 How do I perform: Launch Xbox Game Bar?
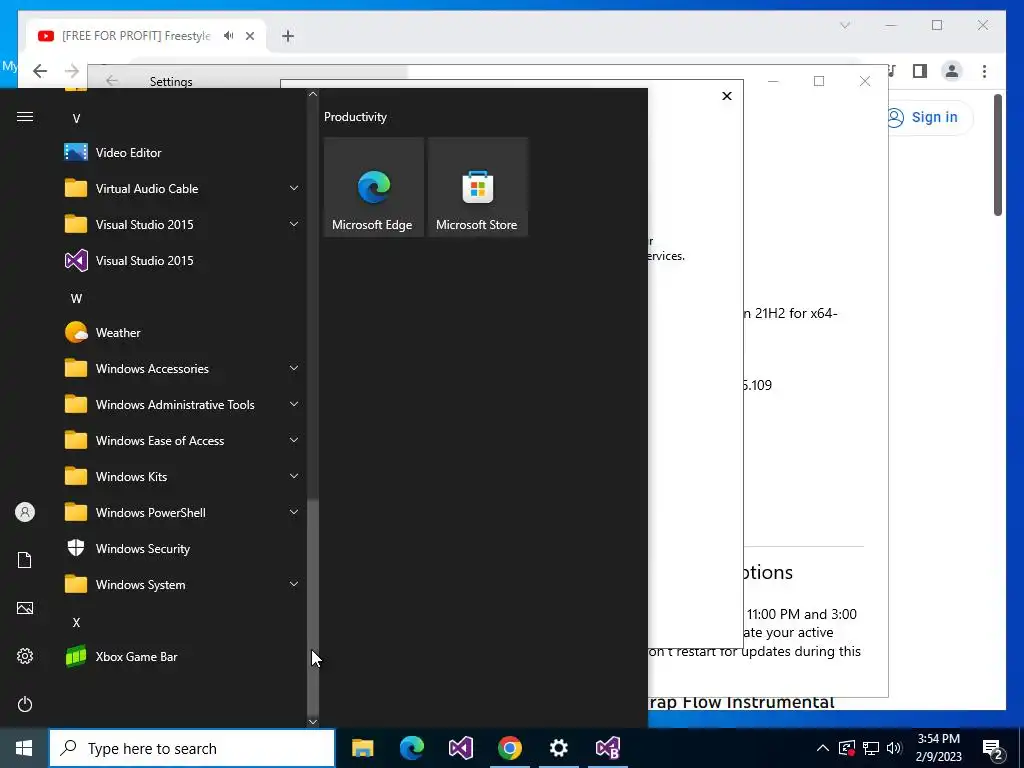pyautogui.click(x=183, y=656)
